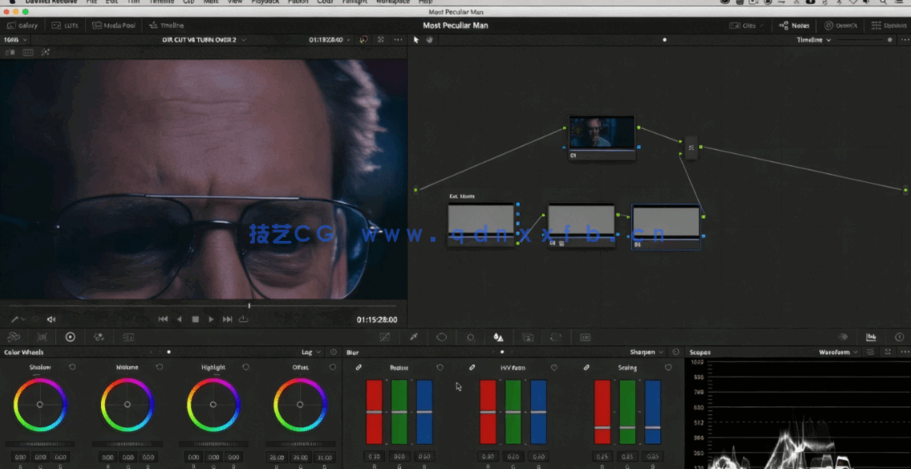Open the Workspace menu
This screenshot has width=911, height=469.
point(393,2)
